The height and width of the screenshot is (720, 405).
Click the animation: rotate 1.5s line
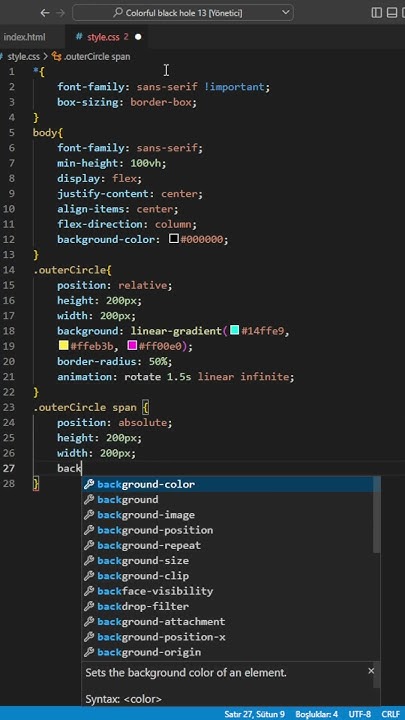(x=175, y=377)
